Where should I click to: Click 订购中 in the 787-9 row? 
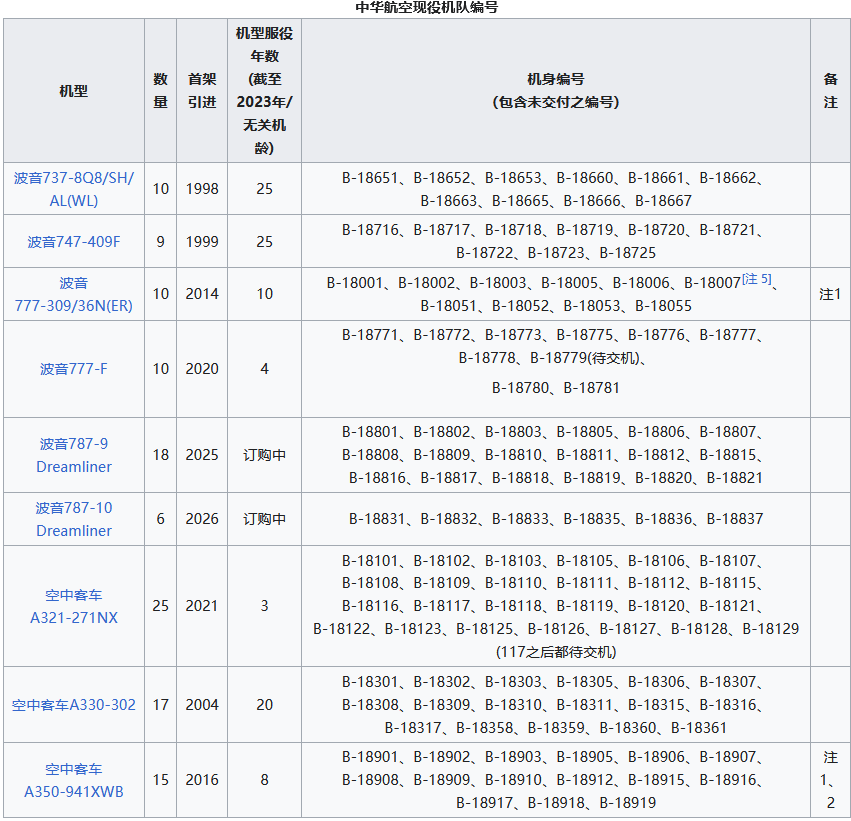(x=264, y=455)
